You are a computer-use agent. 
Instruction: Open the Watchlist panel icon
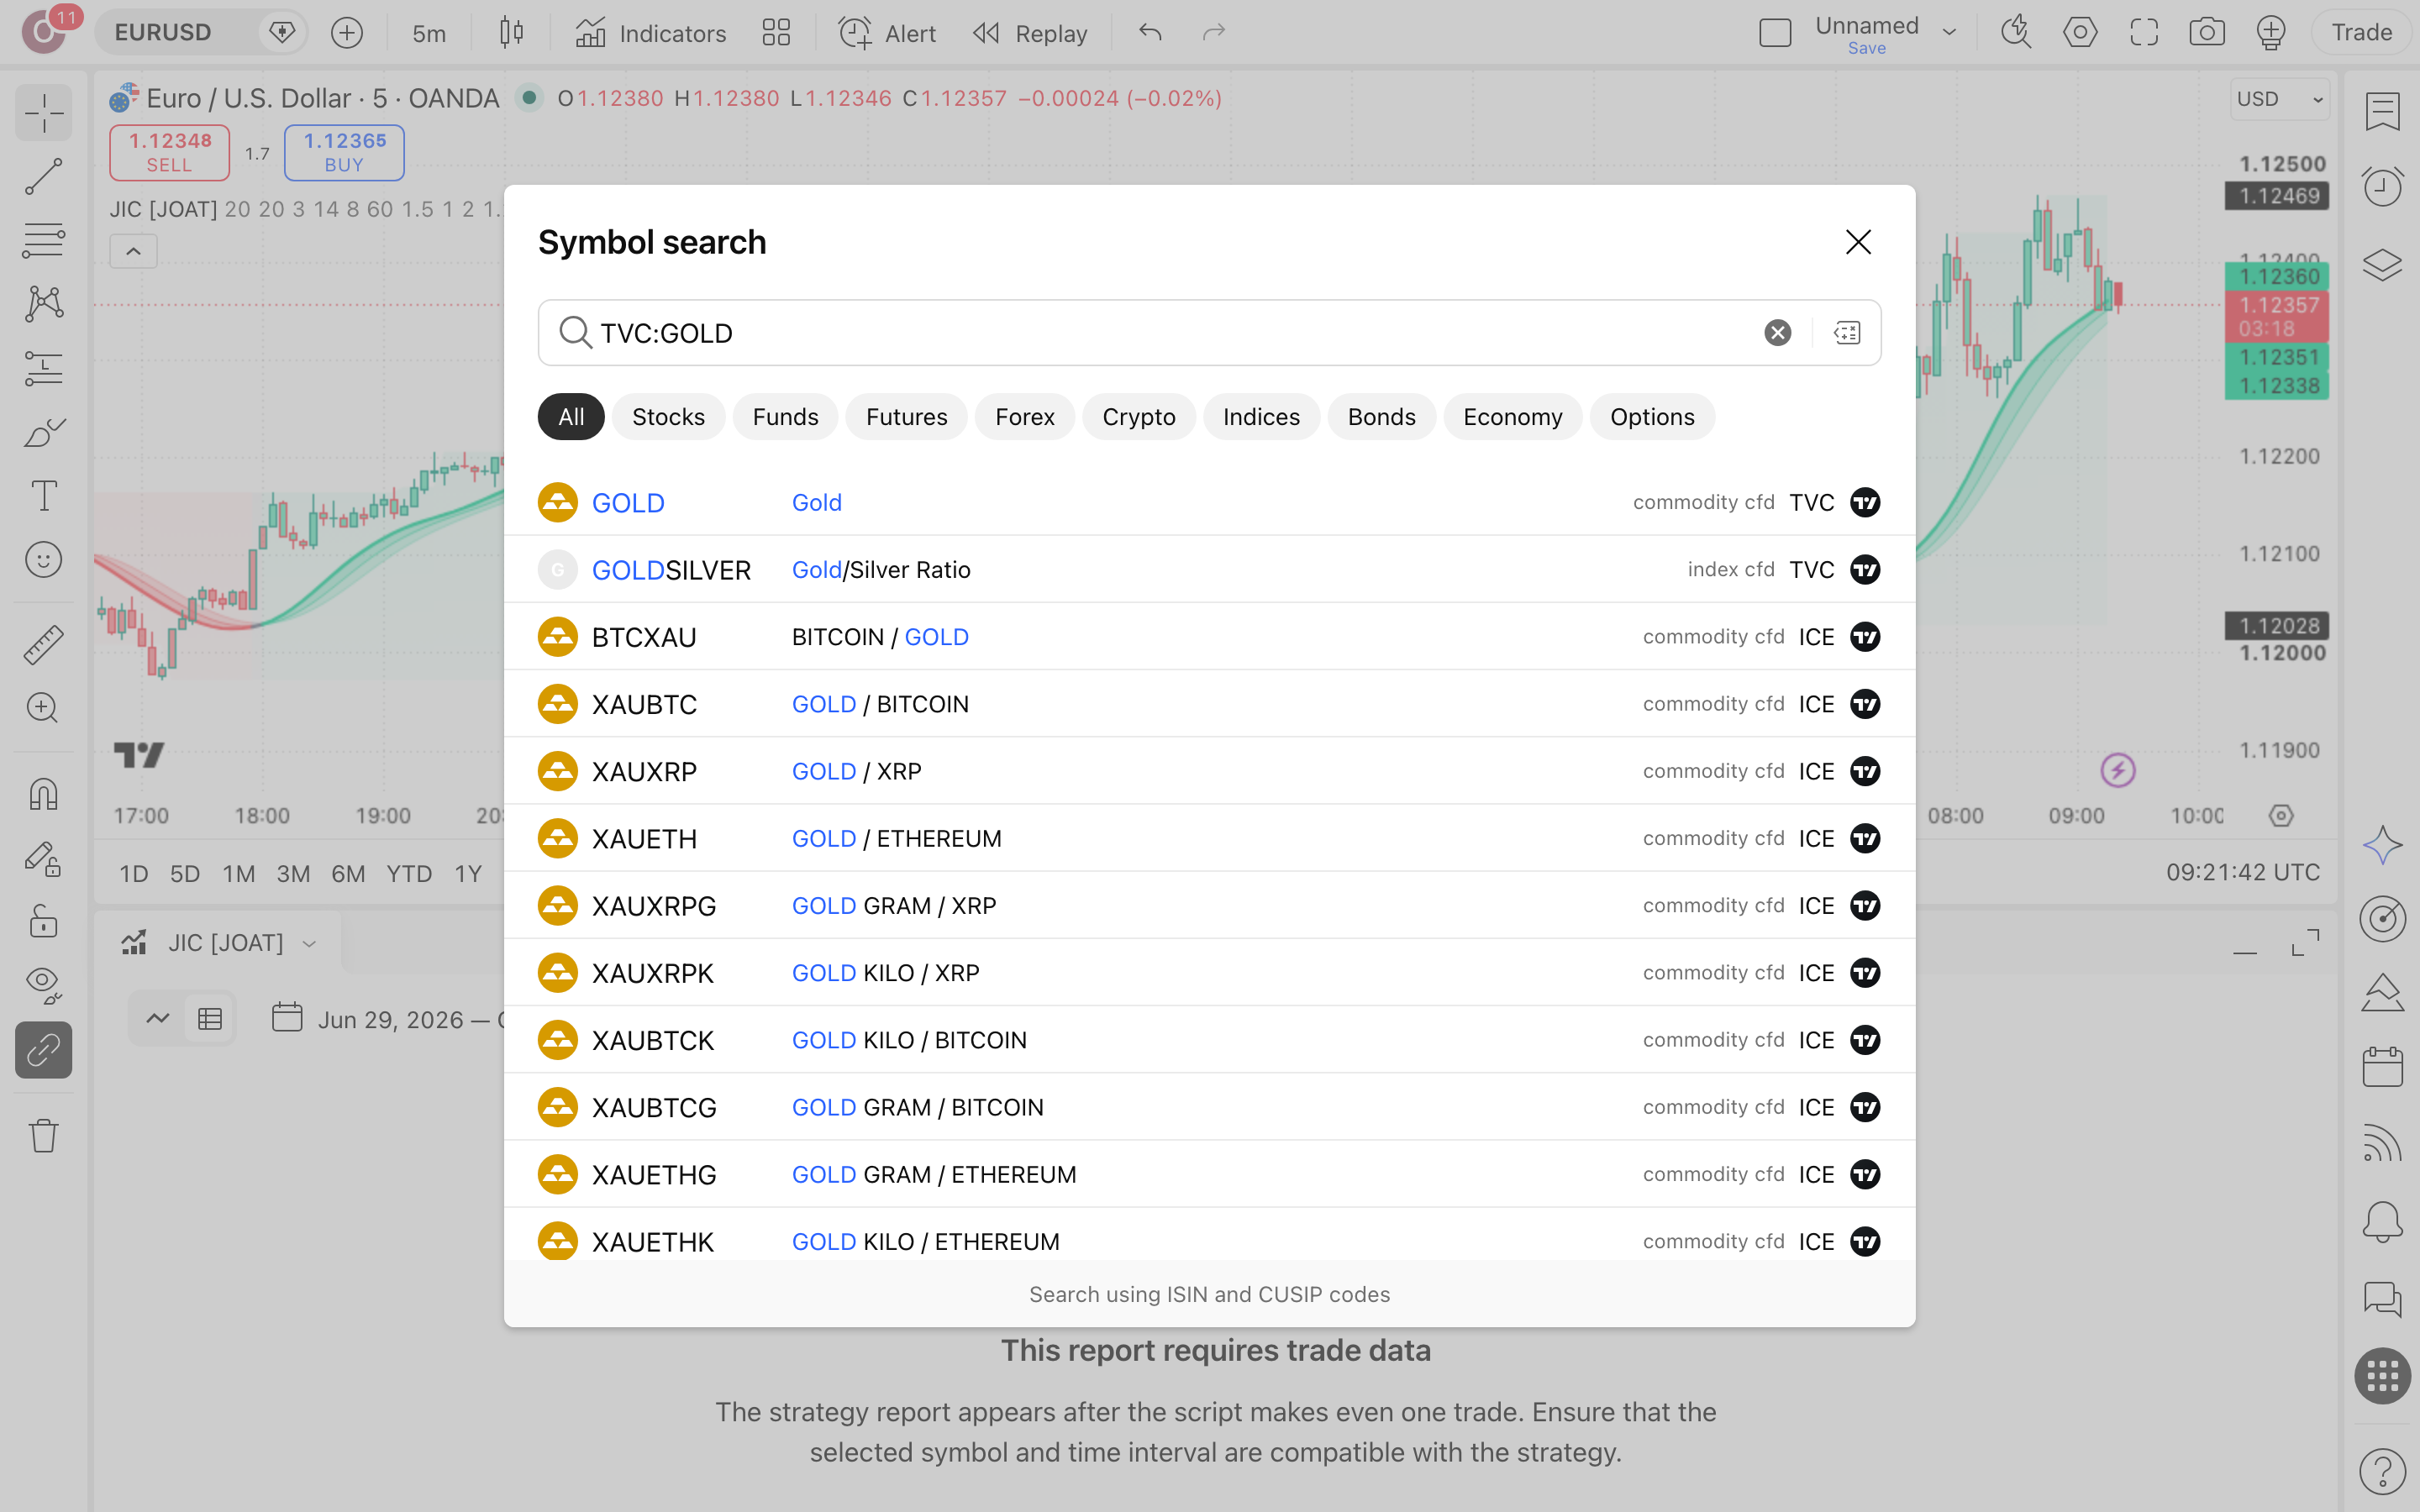point(2382,111)
